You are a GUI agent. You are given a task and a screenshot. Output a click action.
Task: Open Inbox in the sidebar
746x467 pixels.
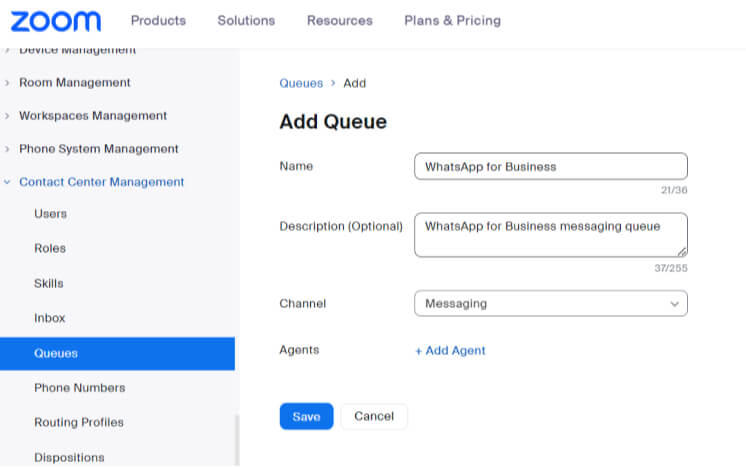tap(50, 318)
